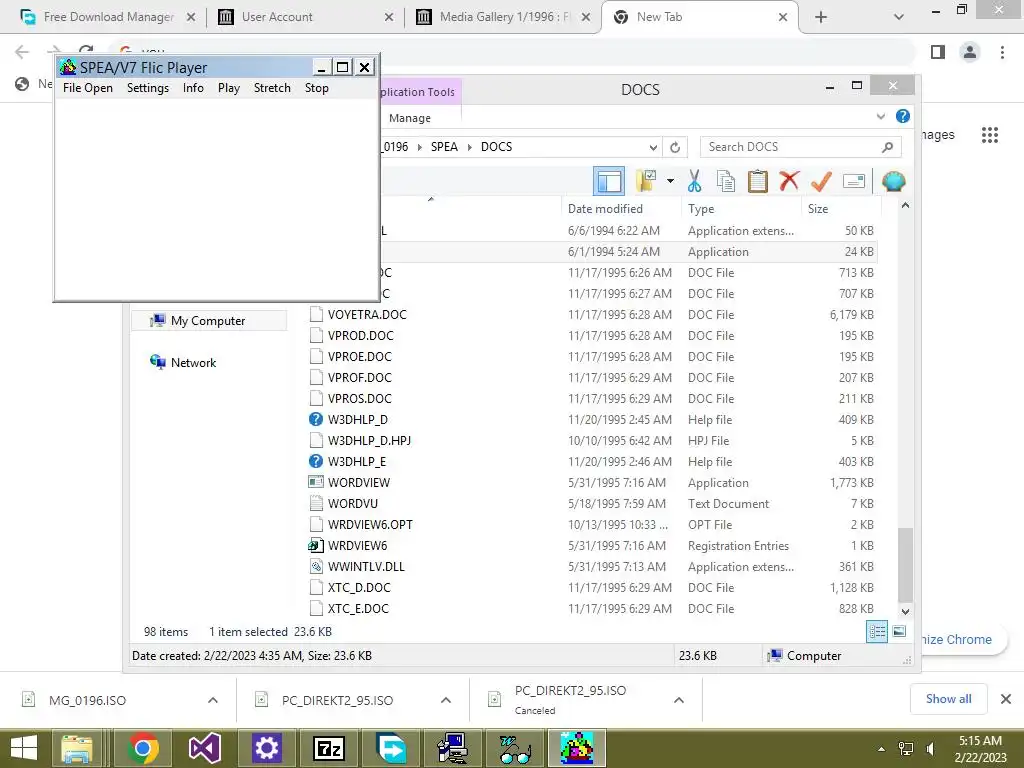Switch to large icons view
This screenshot has height=768, width=1024.
coord(899,631)
